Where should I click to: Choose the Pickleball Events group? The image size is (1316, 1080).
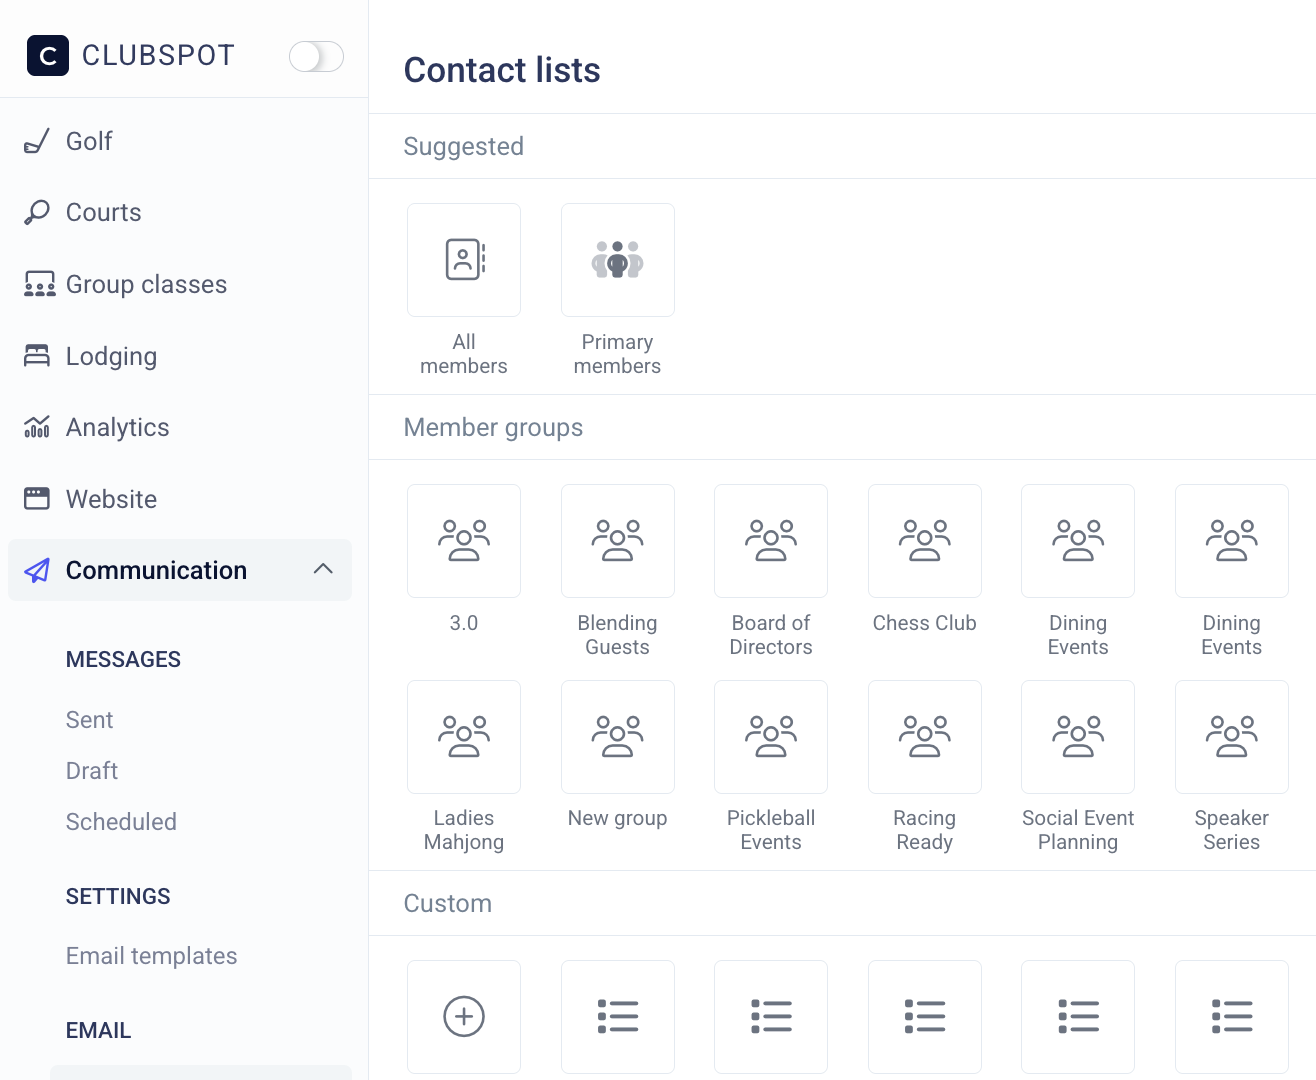(771, 737)
